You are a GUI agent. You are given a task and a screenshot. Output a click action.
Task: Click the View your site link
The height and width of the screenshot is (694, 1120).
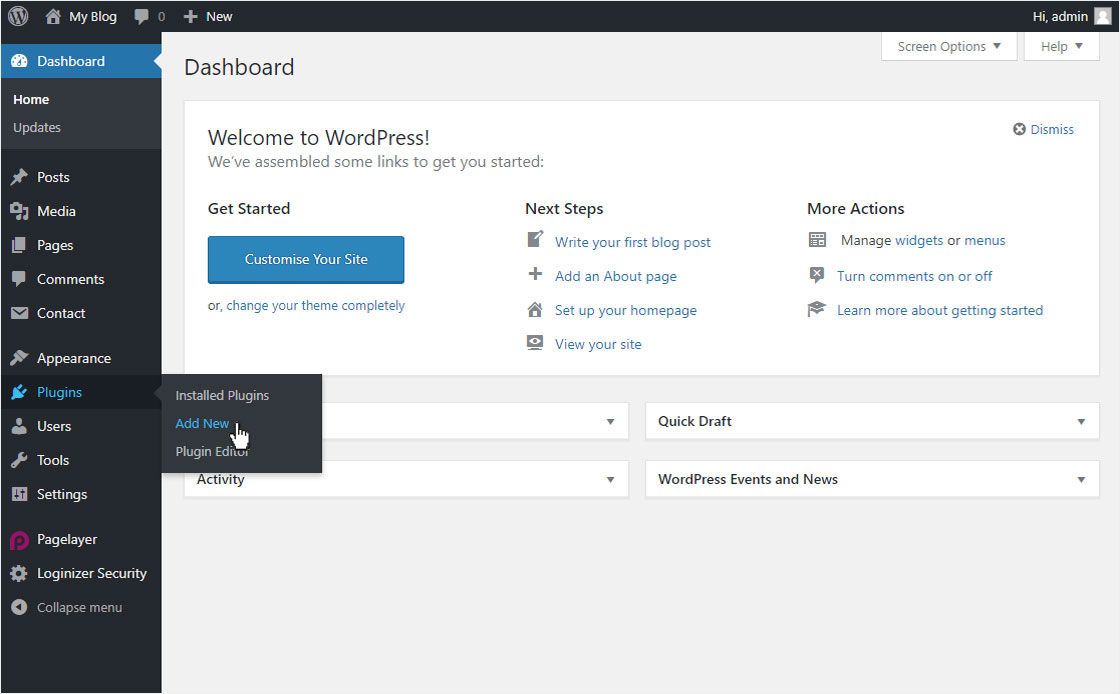click(x=599, y=344)
